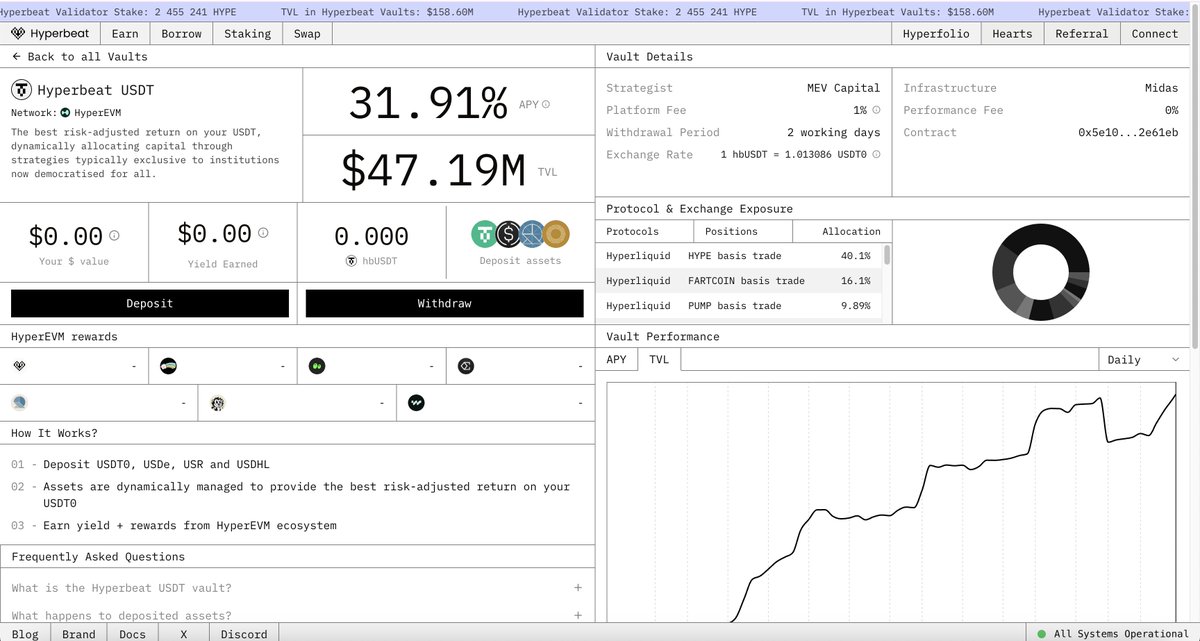Open the Earn menu tab
The image size is (1200, 641).
pos(125,33)
